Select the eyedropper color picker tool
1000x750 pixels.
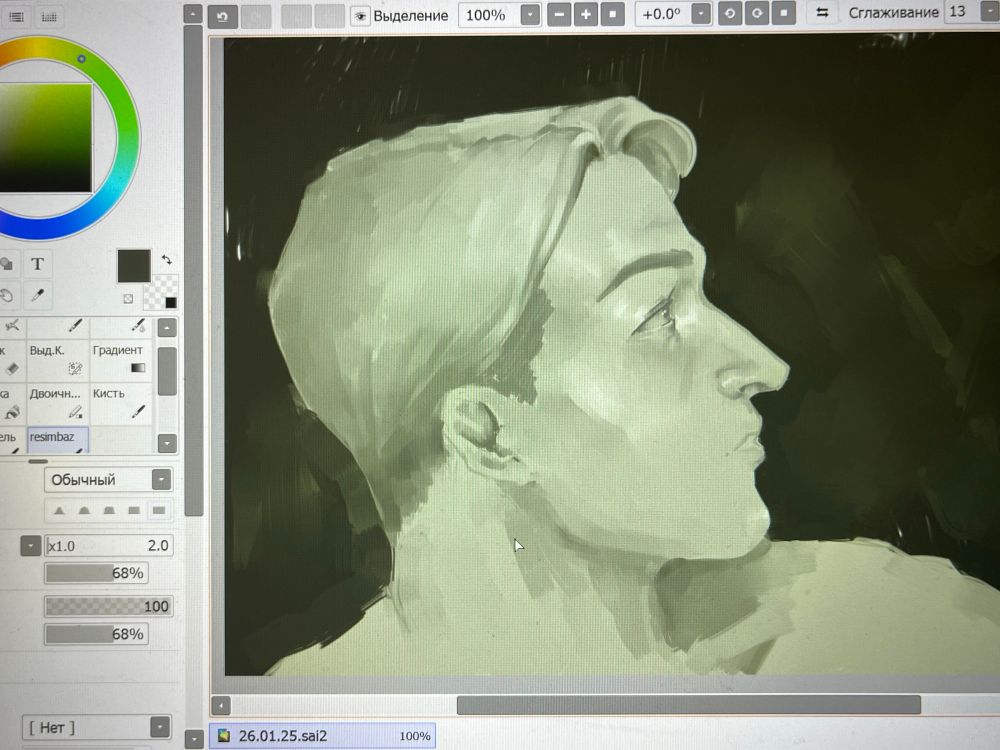tap(38, 295)
